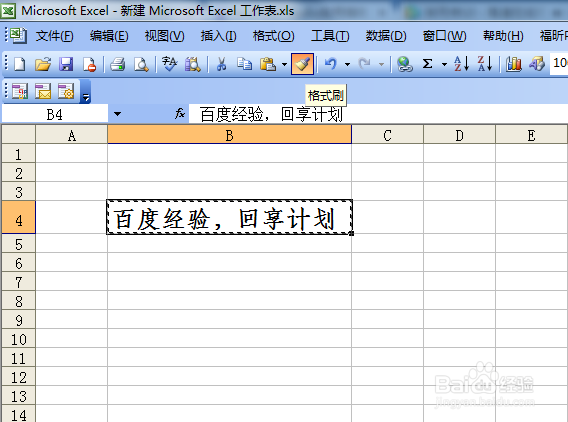
Task: Click the Name Box showing B4
Action: 55,114
